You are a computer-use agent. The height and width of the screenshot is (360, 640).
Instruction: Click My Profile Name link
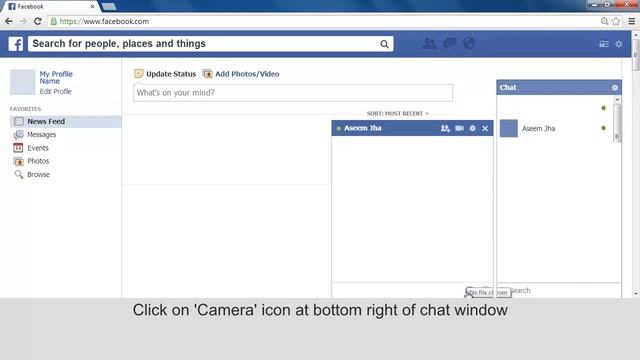tap(56, 78)
